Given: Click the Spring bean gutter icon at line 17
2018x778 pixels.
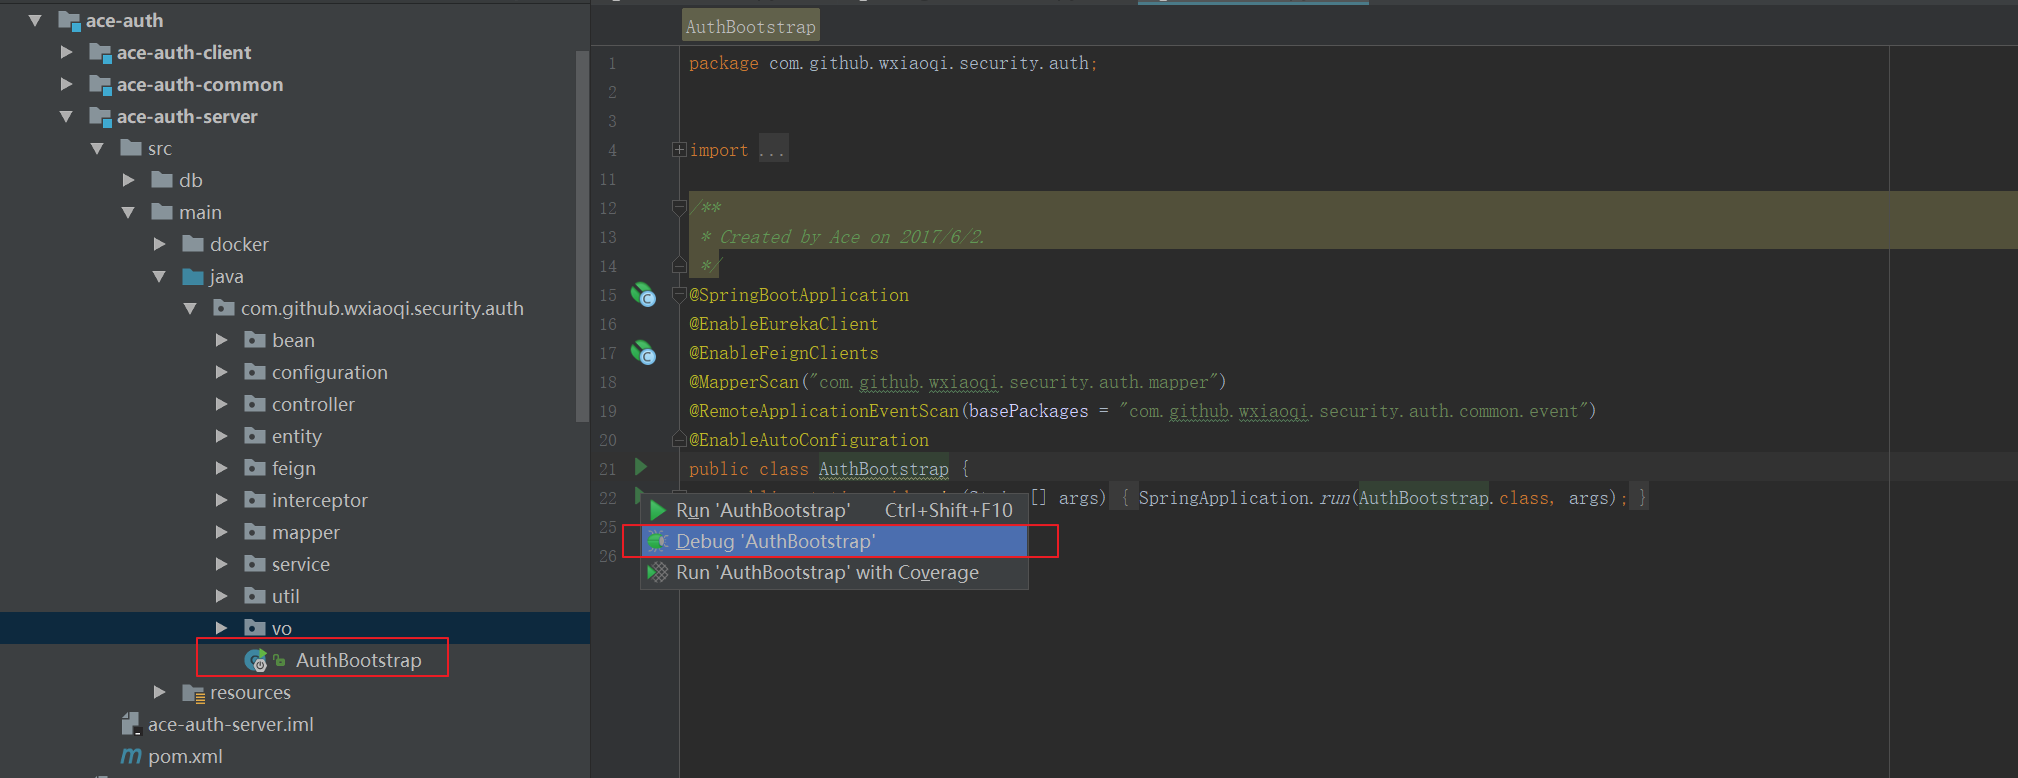Looking at the screenshot, I should click(643, 353).
